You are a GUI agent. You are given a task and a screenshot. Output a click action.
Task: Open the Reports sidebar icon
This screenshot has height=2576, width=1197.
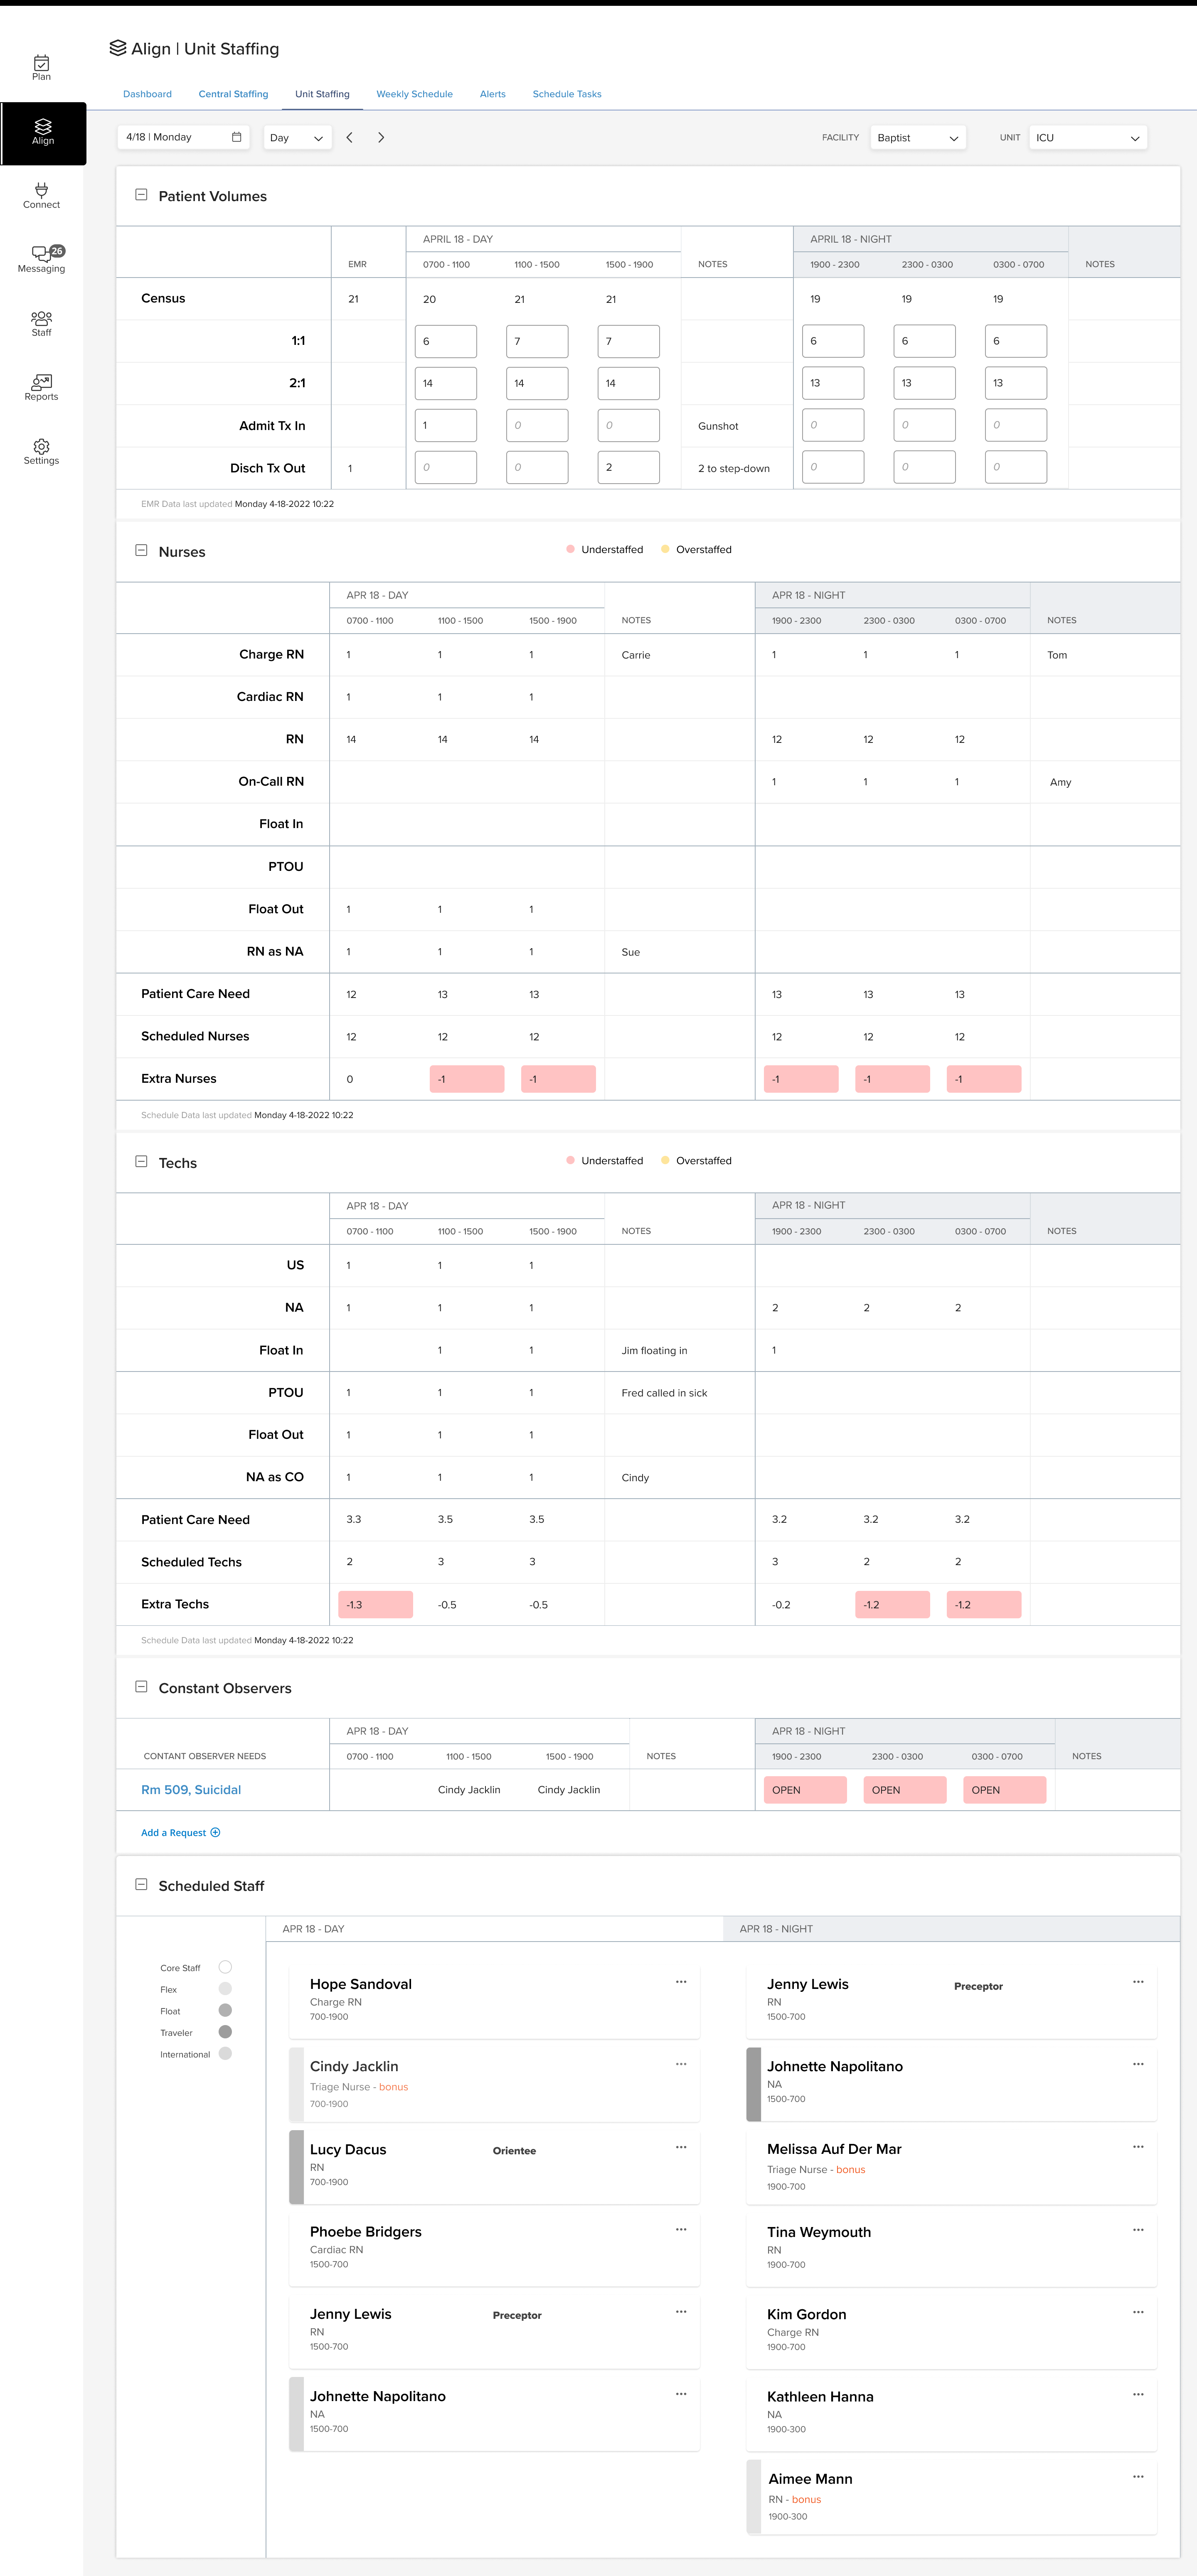(41, 387)
